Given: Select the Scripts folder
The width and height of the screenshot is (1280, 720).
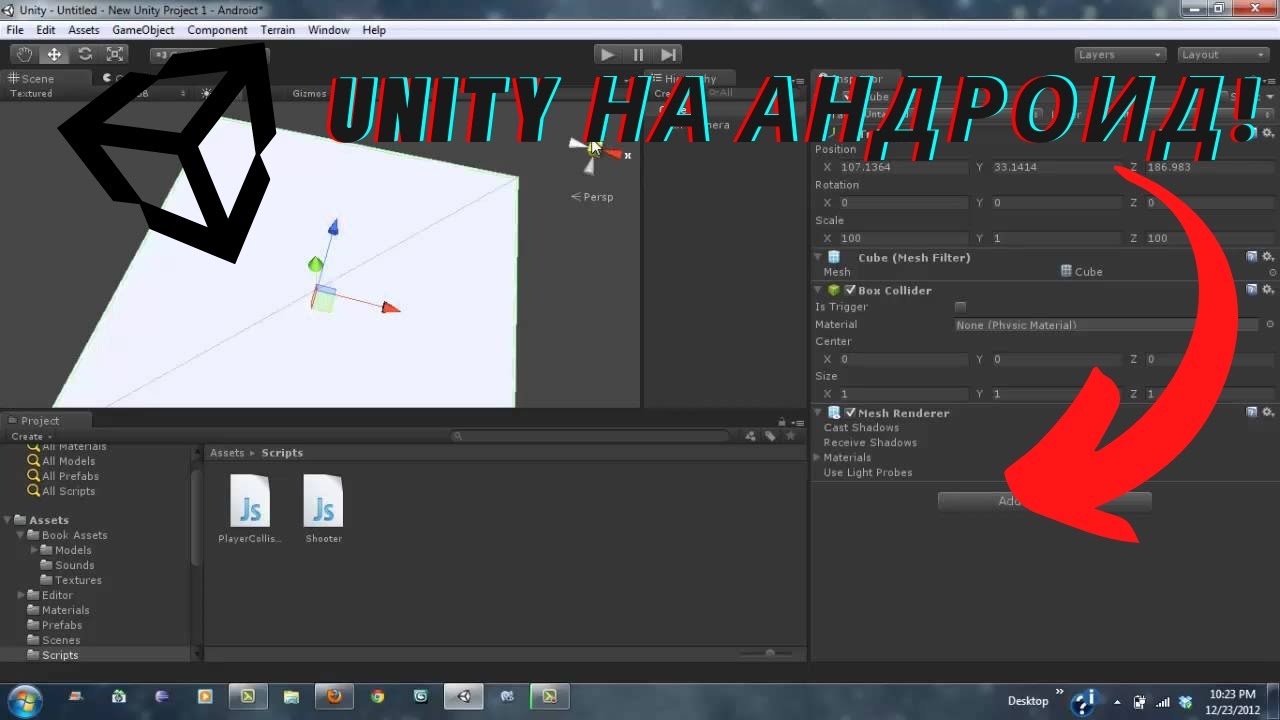Looking at the screenshot, I should pyautogui.click(x=60, y=655).
